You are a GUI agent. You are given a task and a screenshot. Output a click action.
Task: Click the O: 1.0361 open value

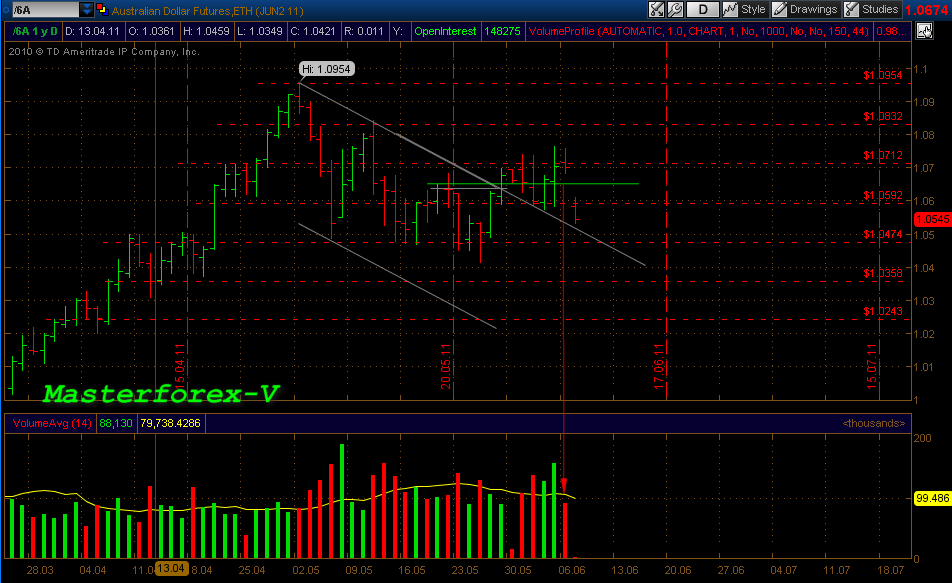pos(151,31)
